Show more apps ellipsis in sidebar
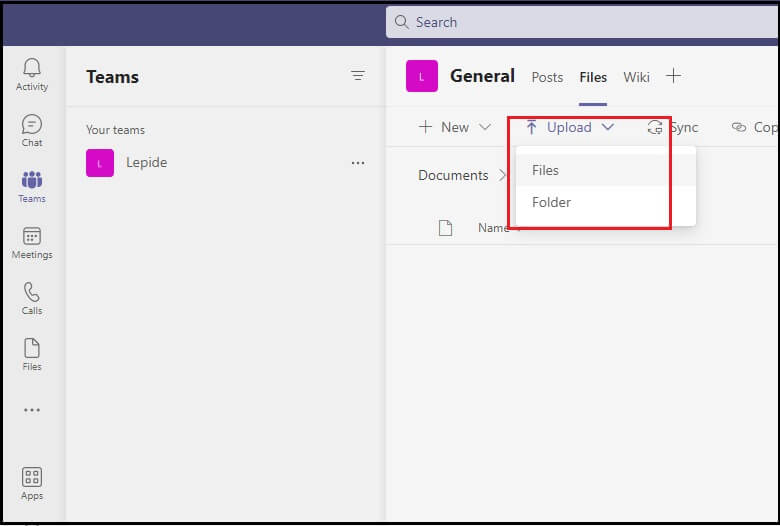Screen dimensions: 780x526 coord(32,410)
